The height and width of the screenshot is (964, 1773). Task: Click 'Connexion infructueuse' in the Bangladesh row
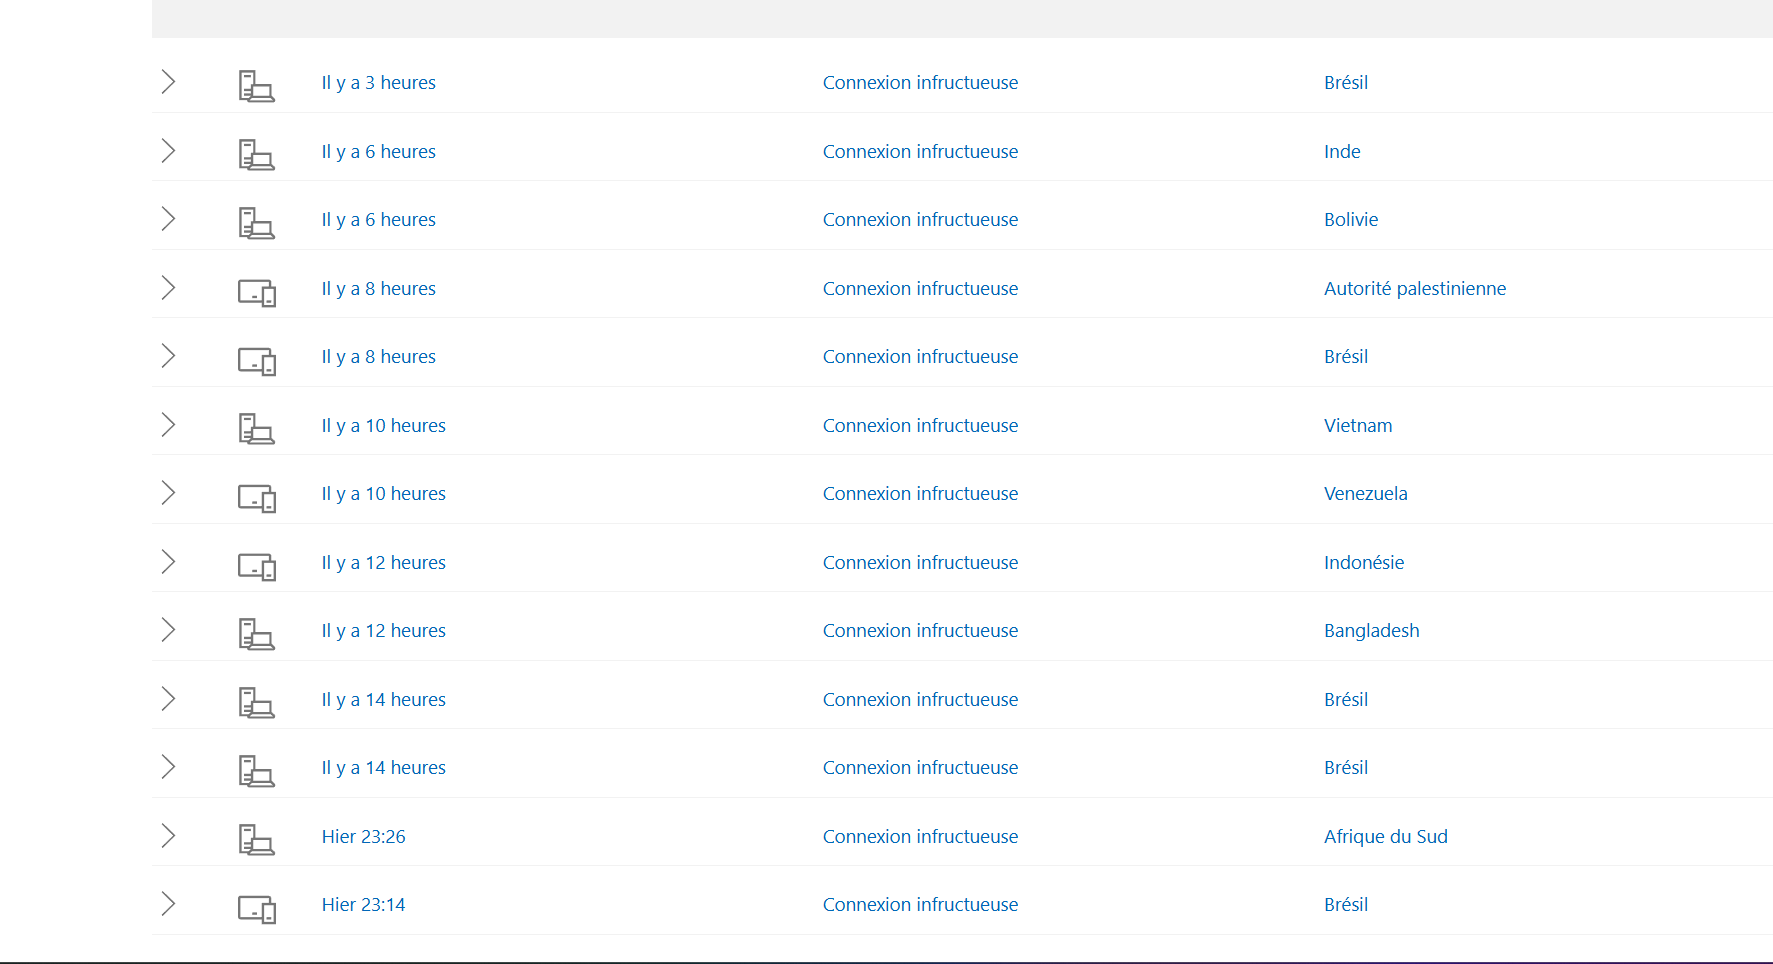[920, 631]
